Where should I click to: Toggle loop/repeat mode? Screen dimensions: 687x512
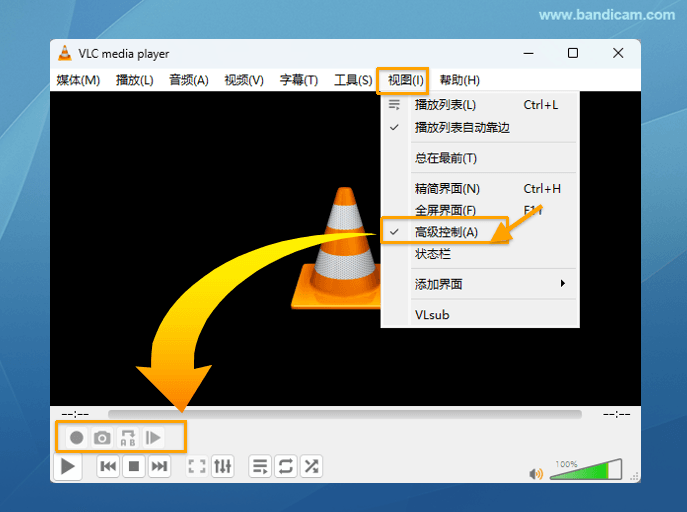pos(286,466)
